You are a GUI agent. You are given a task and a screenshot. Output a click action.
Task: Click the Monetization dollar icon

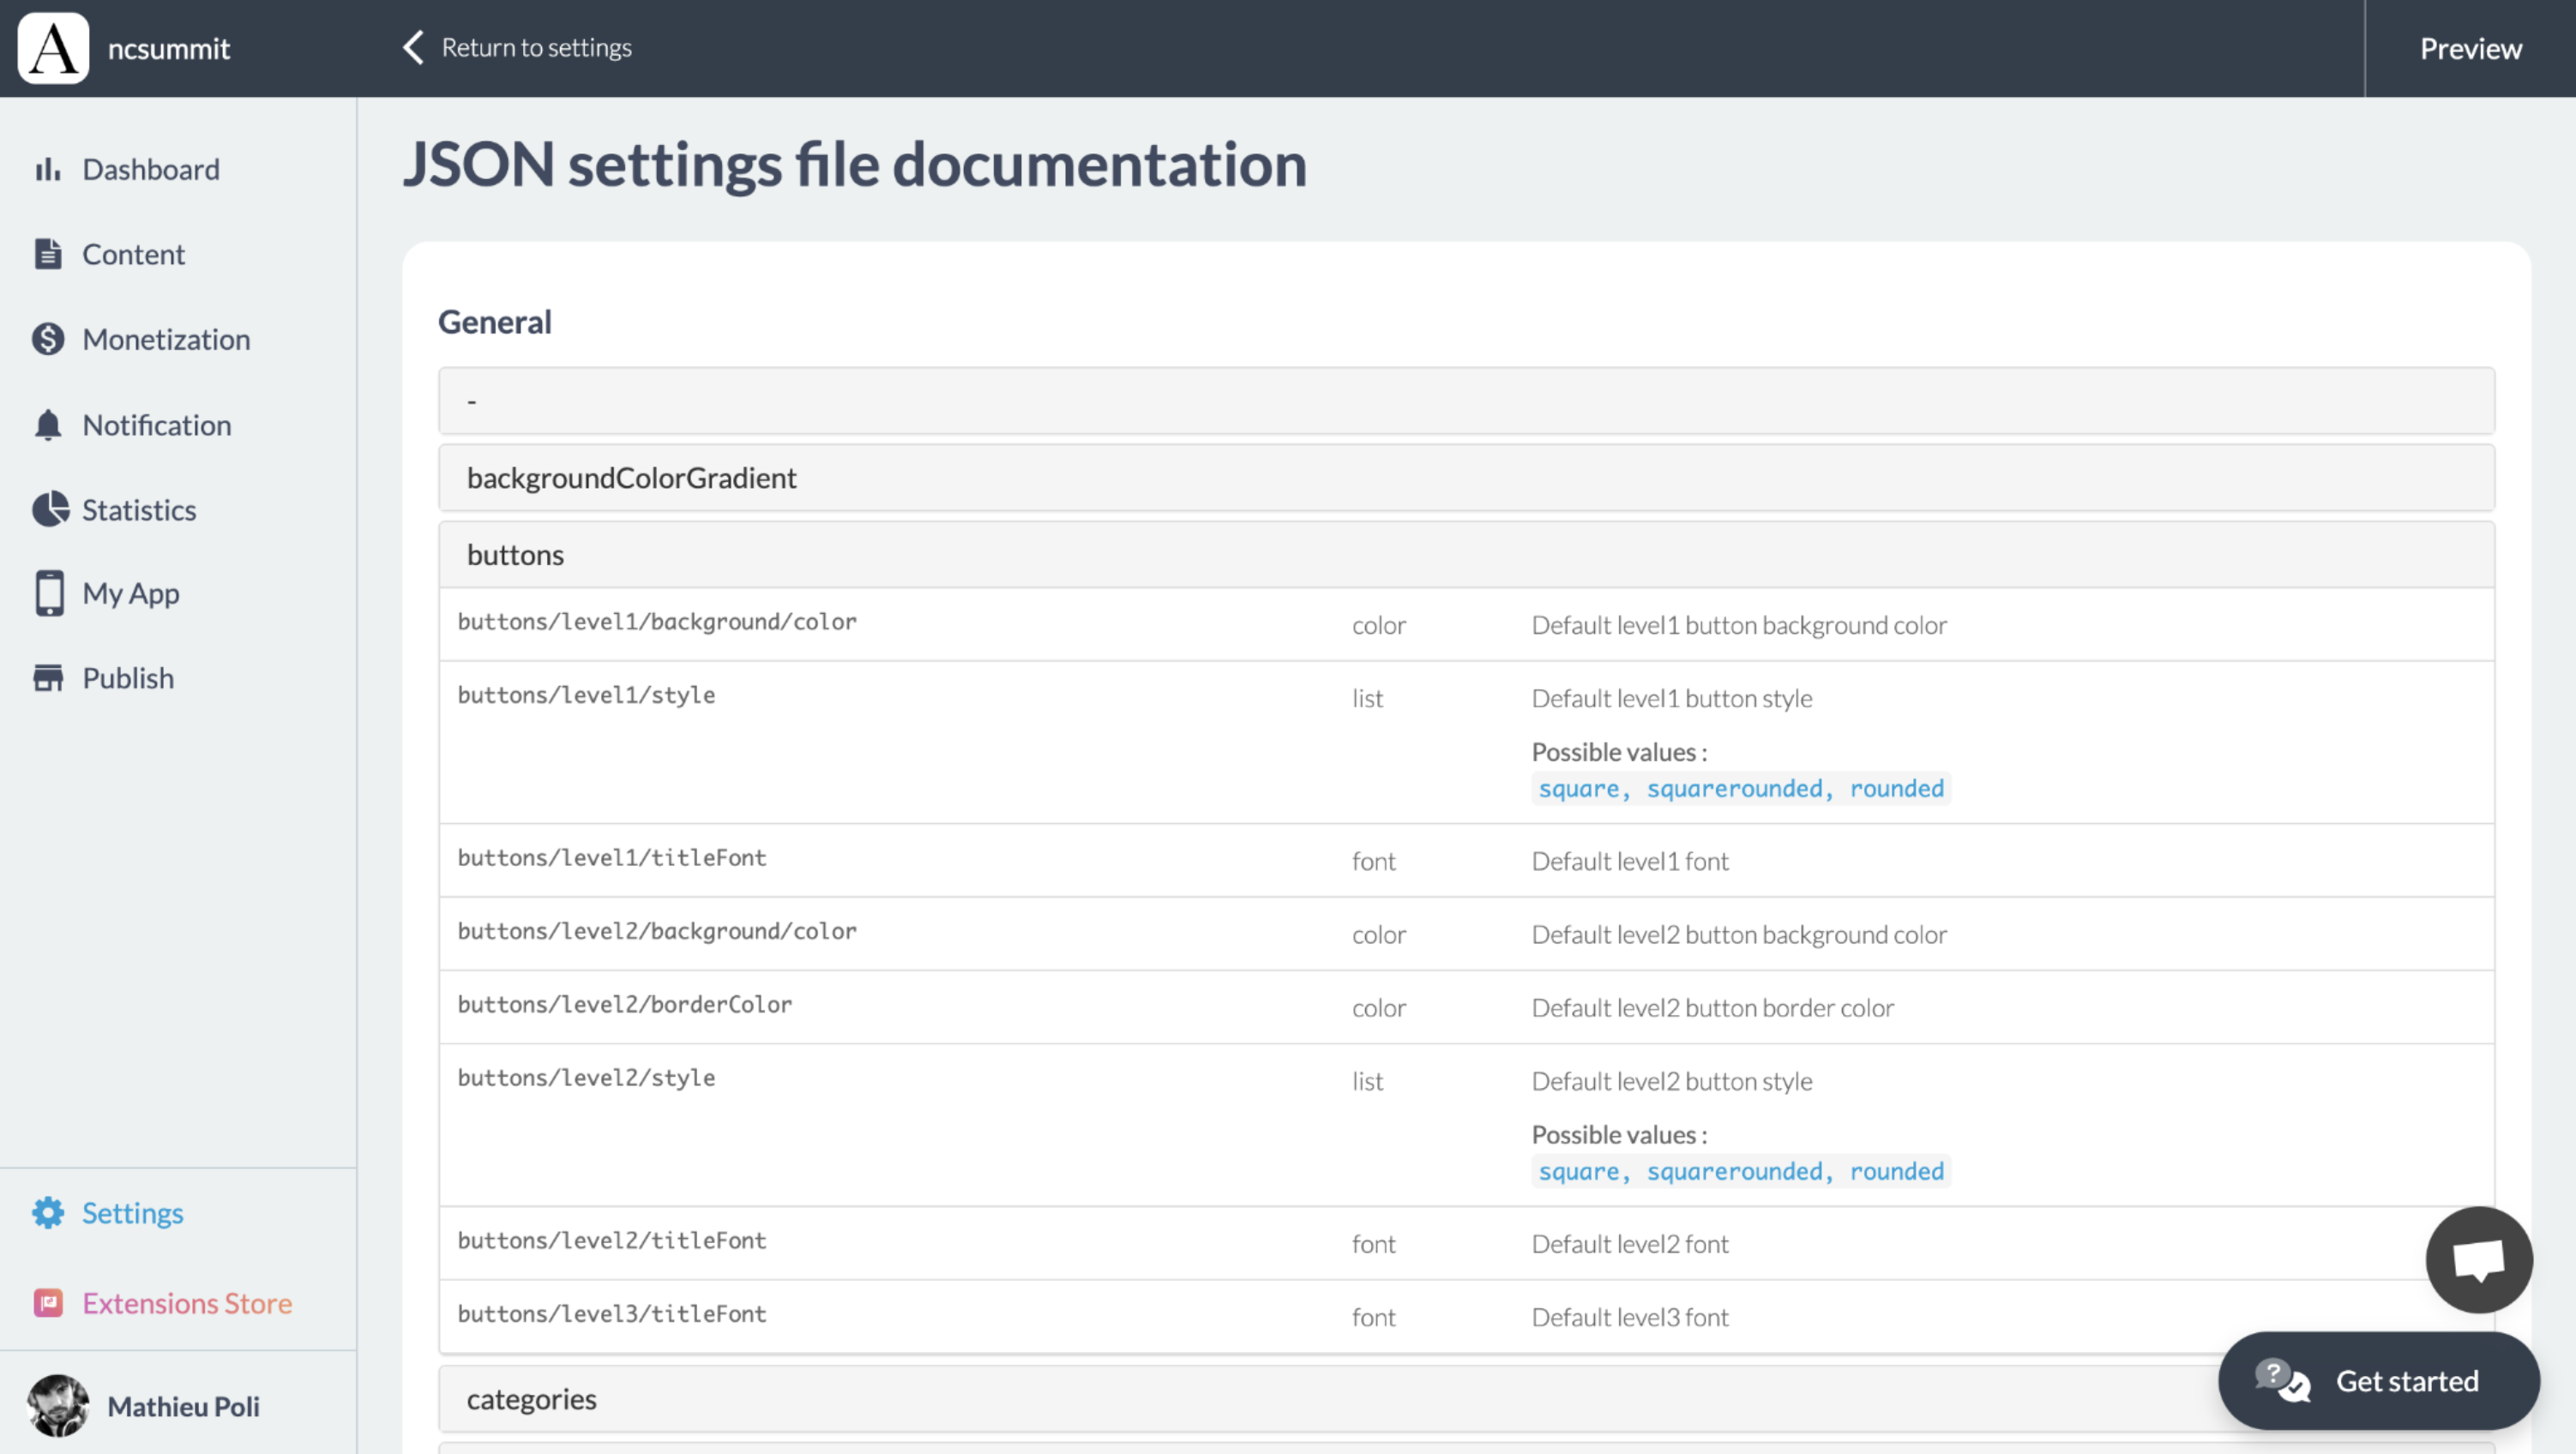click(x=47, y=339)
